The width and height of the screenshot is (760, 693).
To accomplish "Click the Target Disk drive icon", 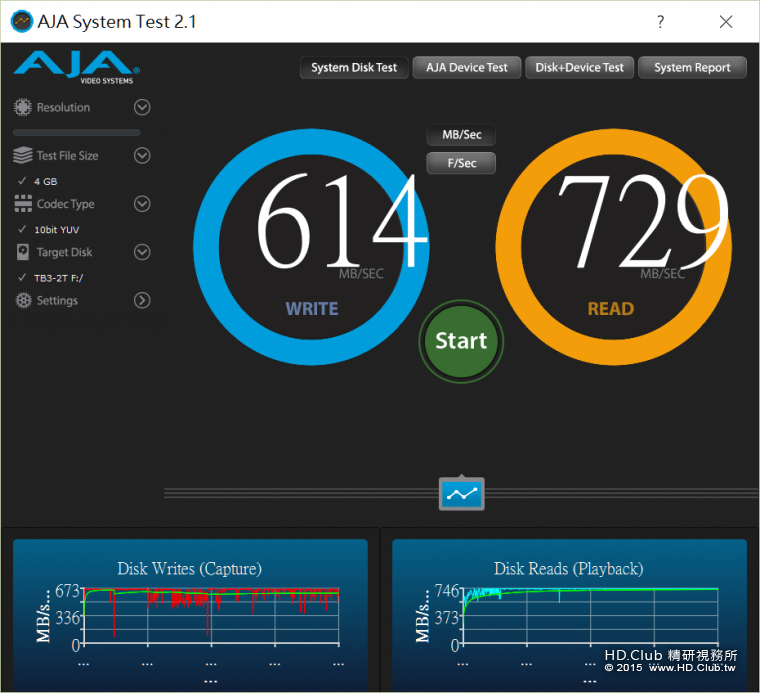I will click(x=23, y=252).
